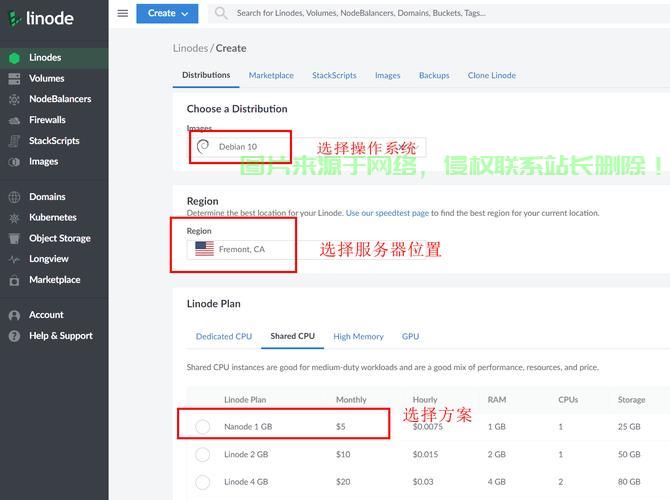670x500 pixels.
Task: Click the Object Storage bucket icon
Action: tap(14, 238)
